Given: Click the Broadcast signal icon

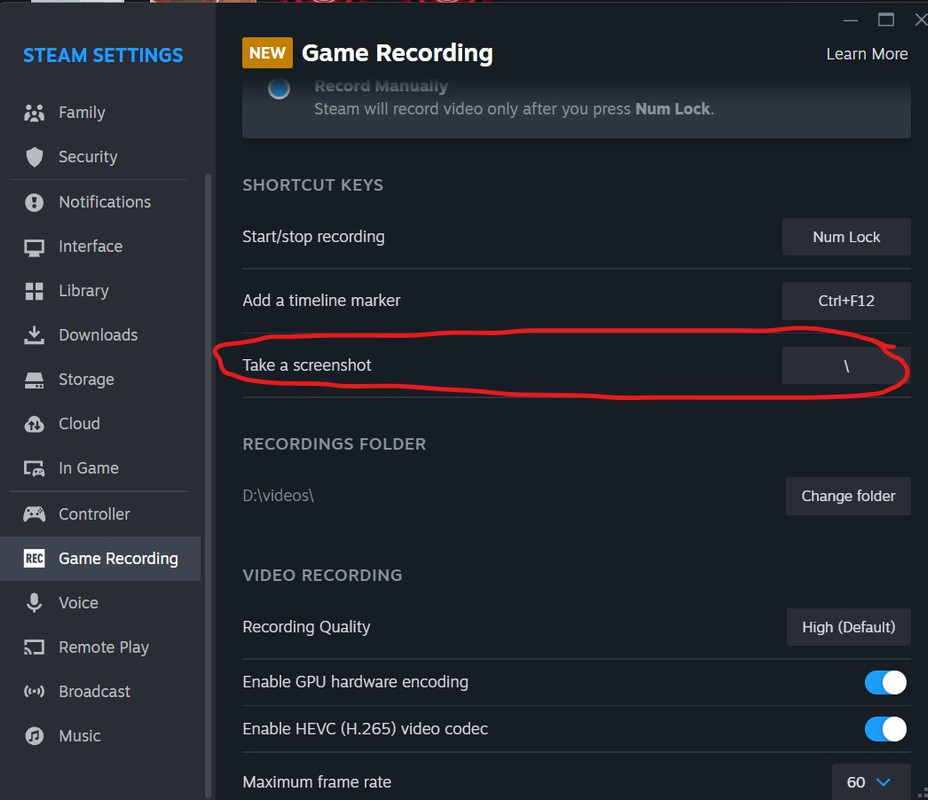Looking at the screenshot, I should [34, 691].
